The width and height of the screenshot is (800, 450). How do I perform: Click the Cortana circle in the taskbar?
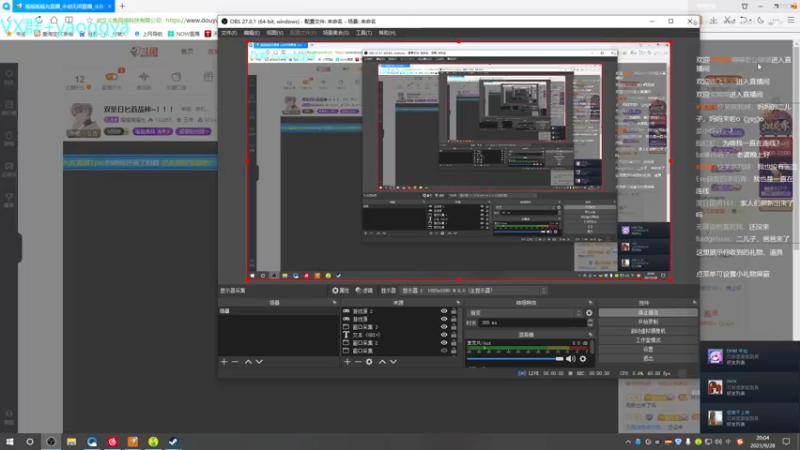click(x=30, y=441)
